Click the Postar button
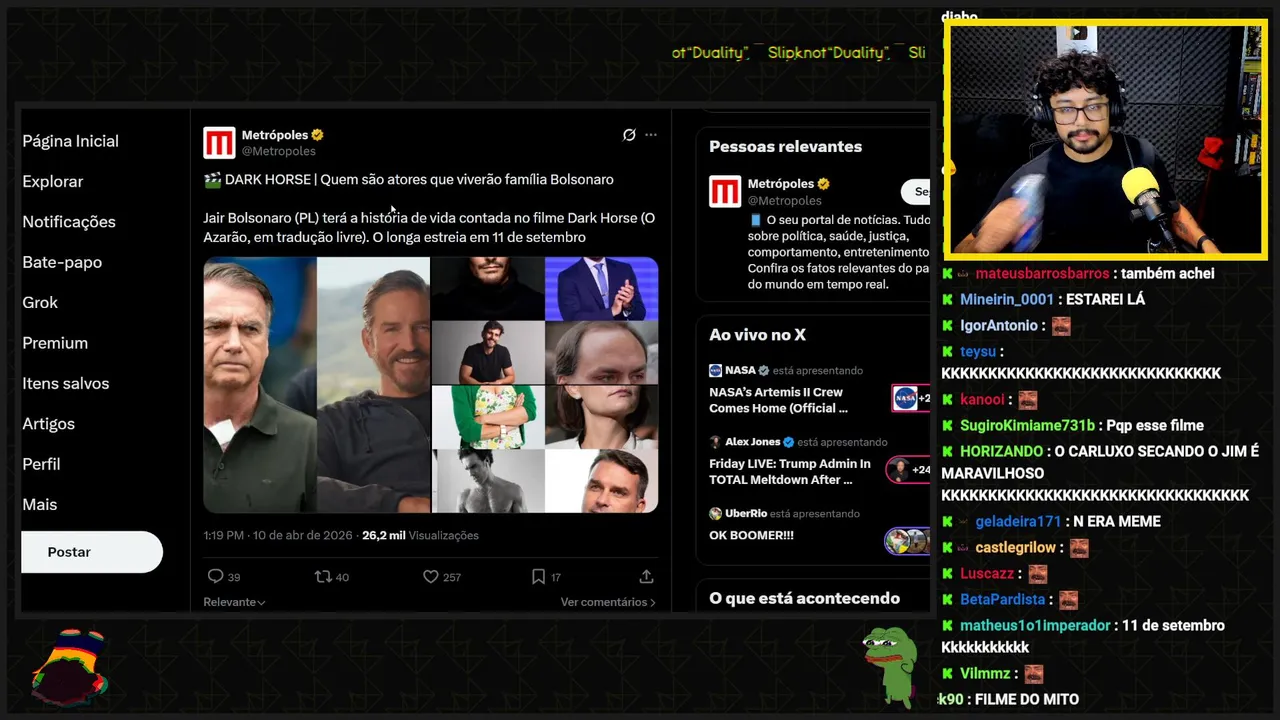This screenshot has width=1280, height=720. click(92, 552)
